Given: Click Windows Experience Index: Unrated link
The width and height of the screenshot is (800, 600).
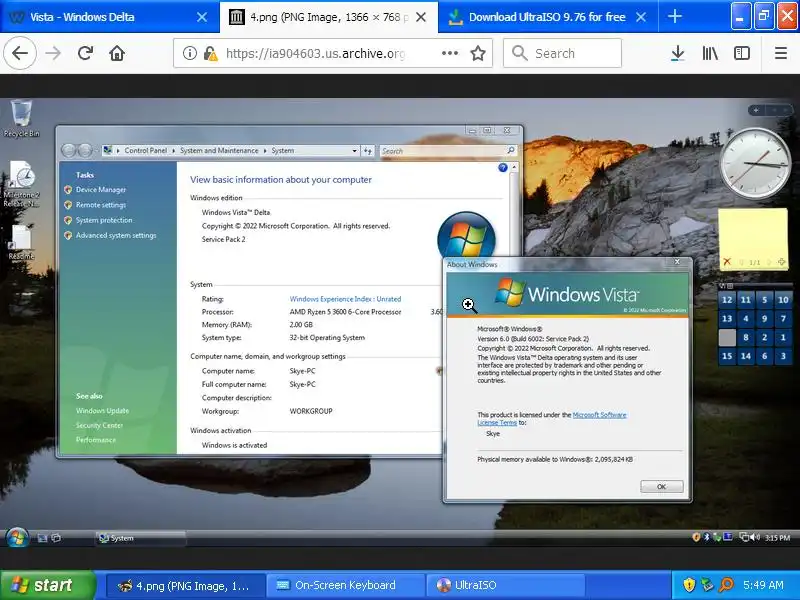Looking at the screenshot, I should click(x=345, y=299).
